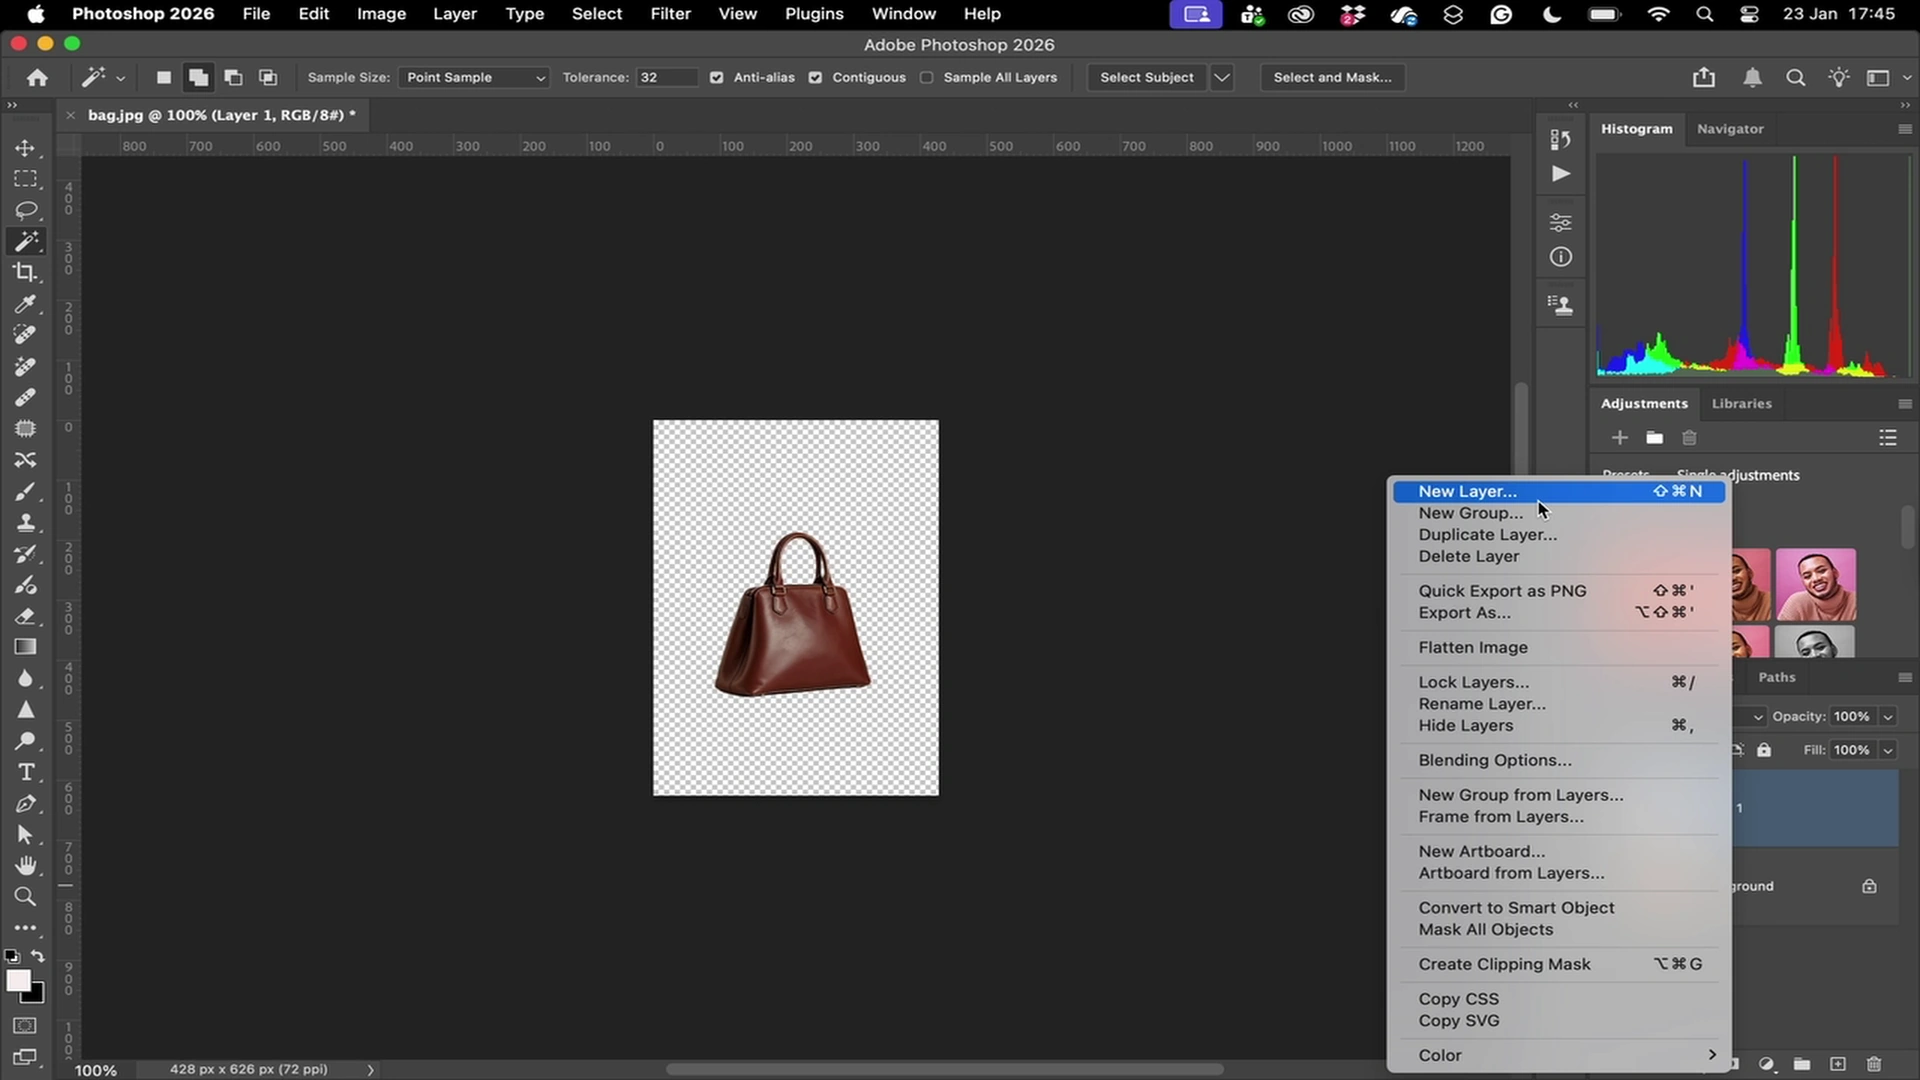Select the Crop tool
The height and width of the screenshot is (1080, 1920).
[x=25, y=272]
